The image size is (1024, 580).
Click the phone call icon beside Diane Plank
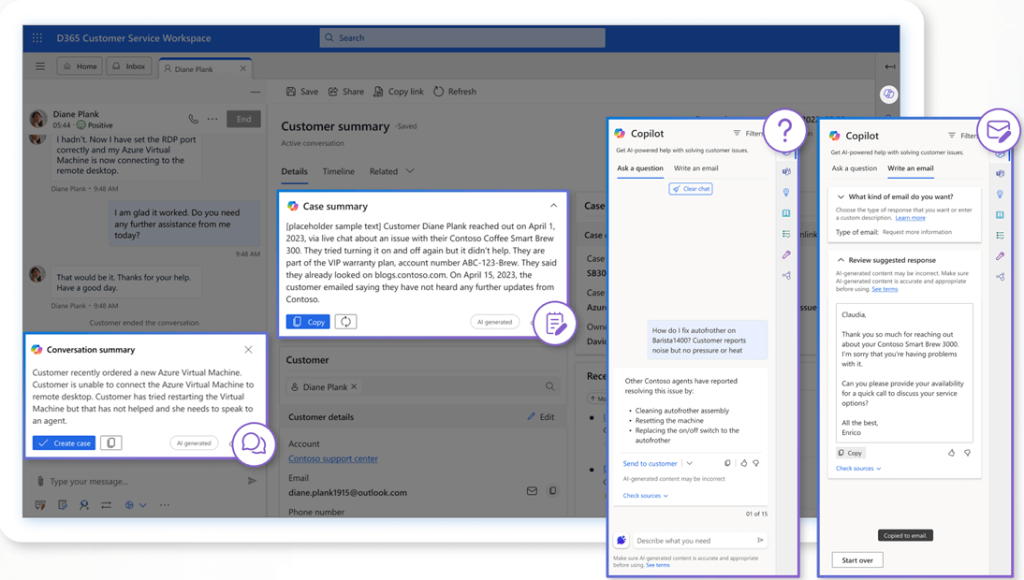tap(193, 119)
